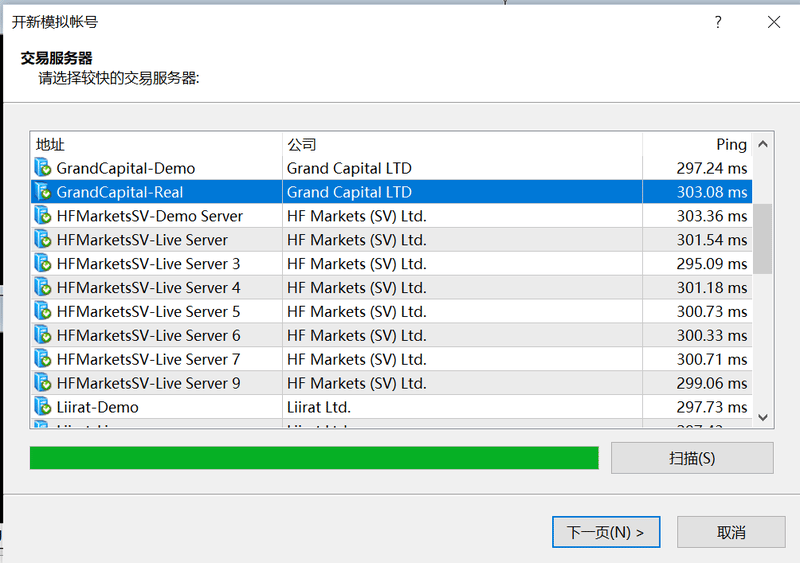Select HFMarketsSV-Live Server 9

(148, 383)
